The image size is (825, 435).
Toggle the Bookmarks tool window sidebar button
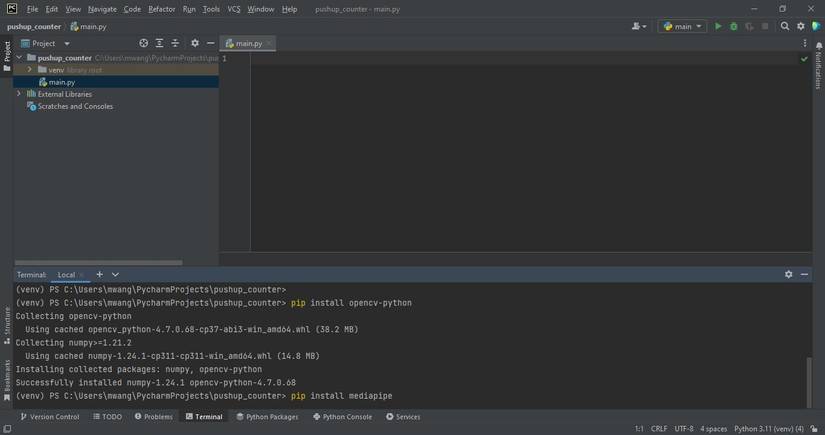(6, 378)
